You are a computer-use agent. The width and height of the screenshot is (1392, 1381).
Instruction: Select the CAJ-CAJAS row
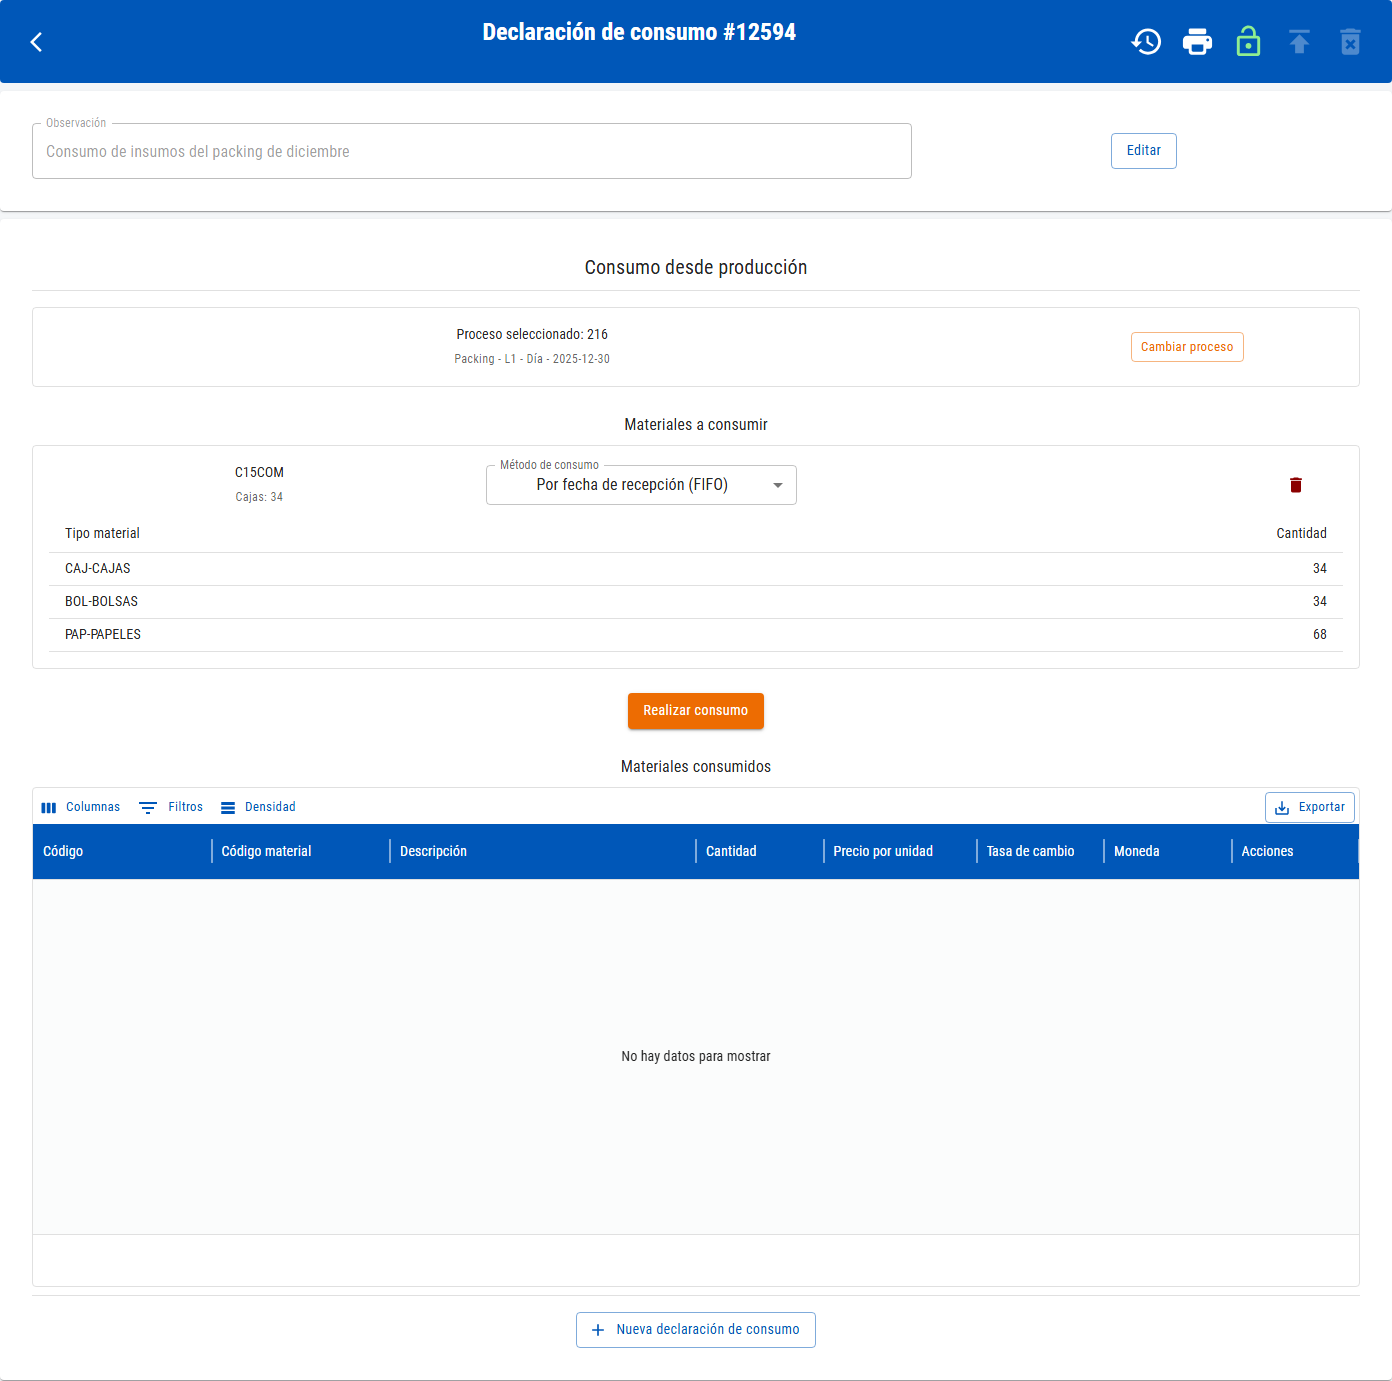coord(696,569)
